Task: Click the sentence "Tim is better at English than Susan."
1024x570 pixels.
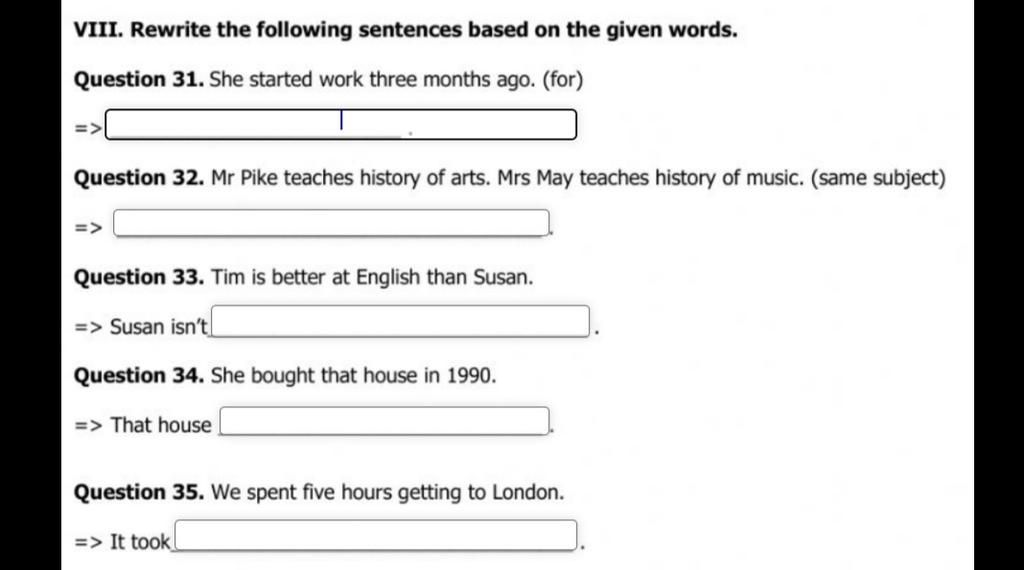Action: [372, 277]
